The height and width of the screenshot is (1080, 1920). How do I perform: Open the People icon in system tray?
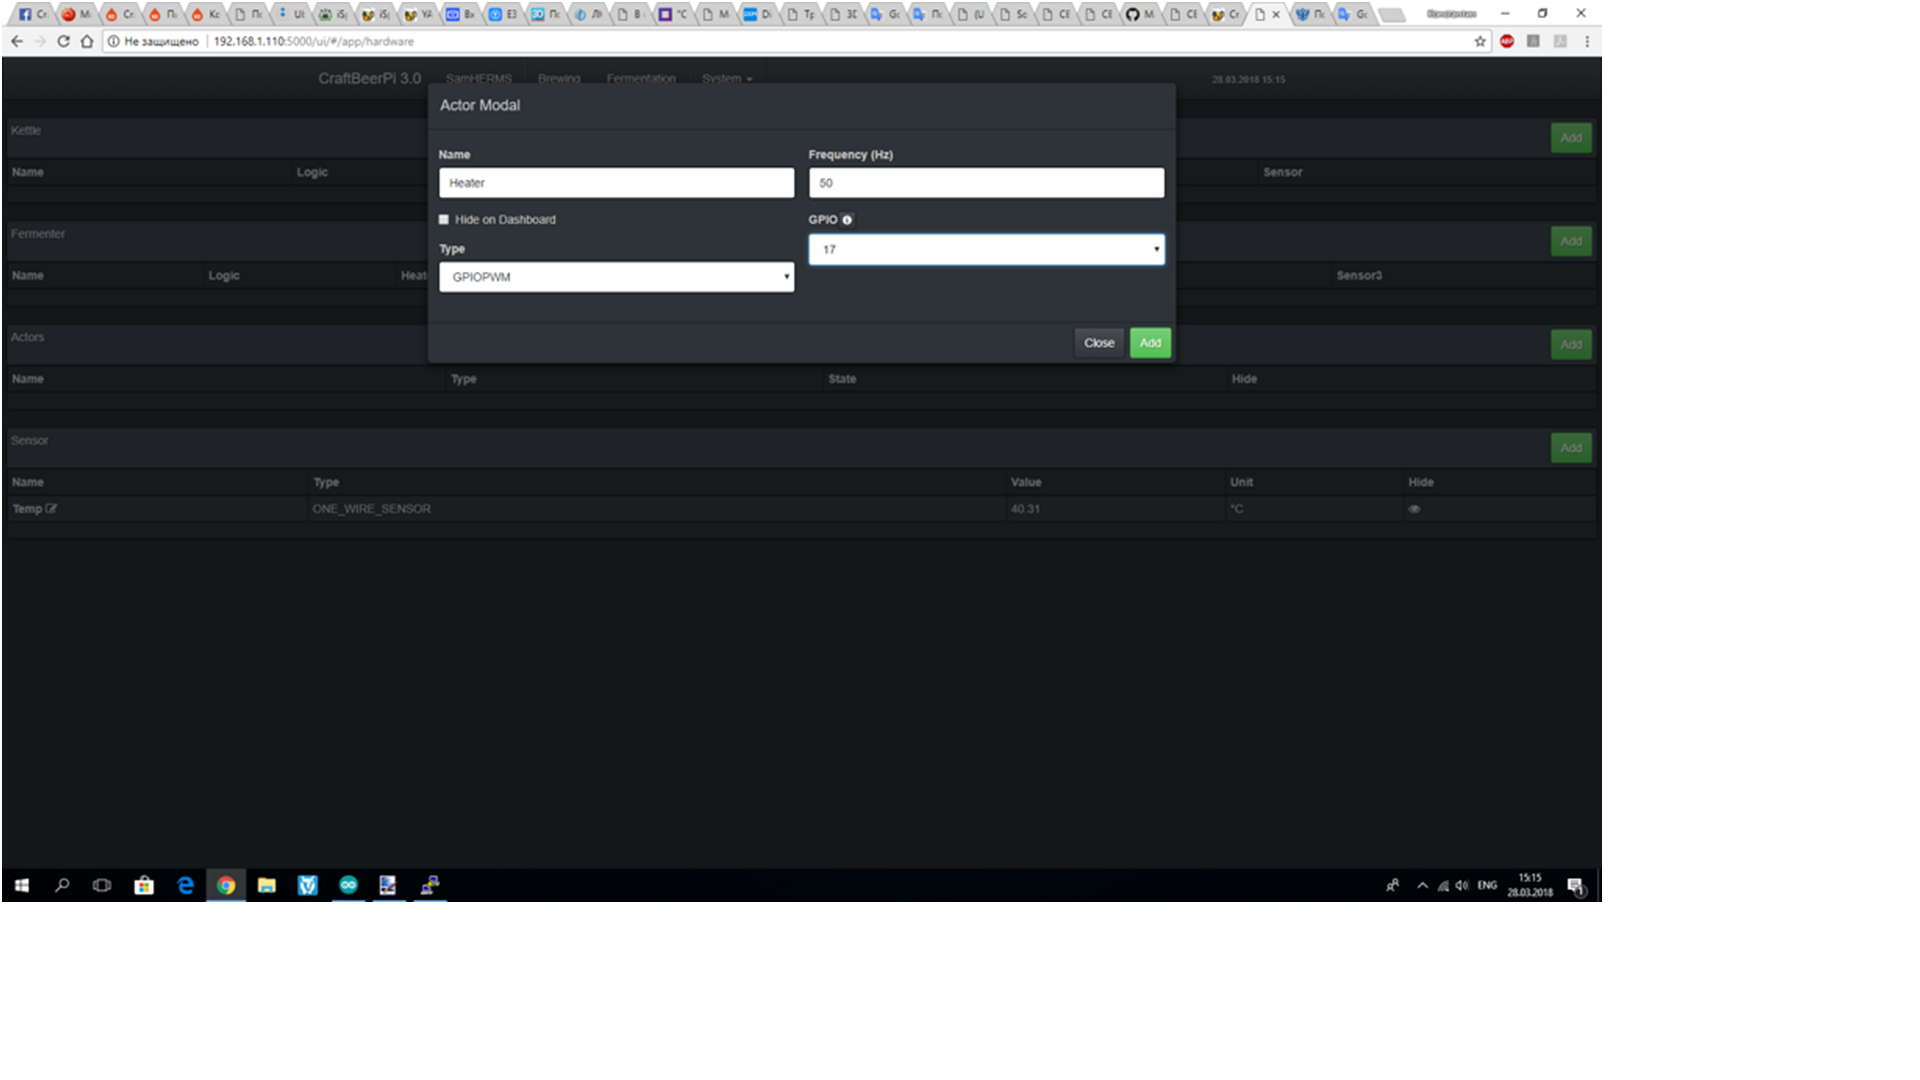[x=1392, y=885]
